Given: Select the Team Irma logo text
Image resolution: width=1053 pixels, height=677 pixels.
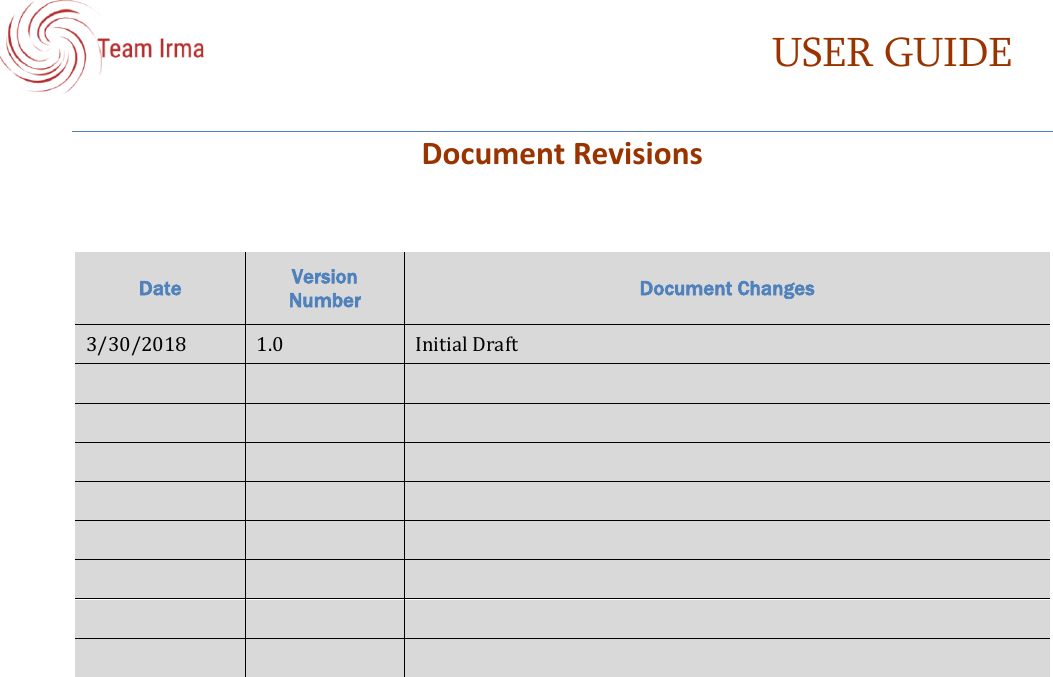Looking at the screenshot, I should 150,47.
